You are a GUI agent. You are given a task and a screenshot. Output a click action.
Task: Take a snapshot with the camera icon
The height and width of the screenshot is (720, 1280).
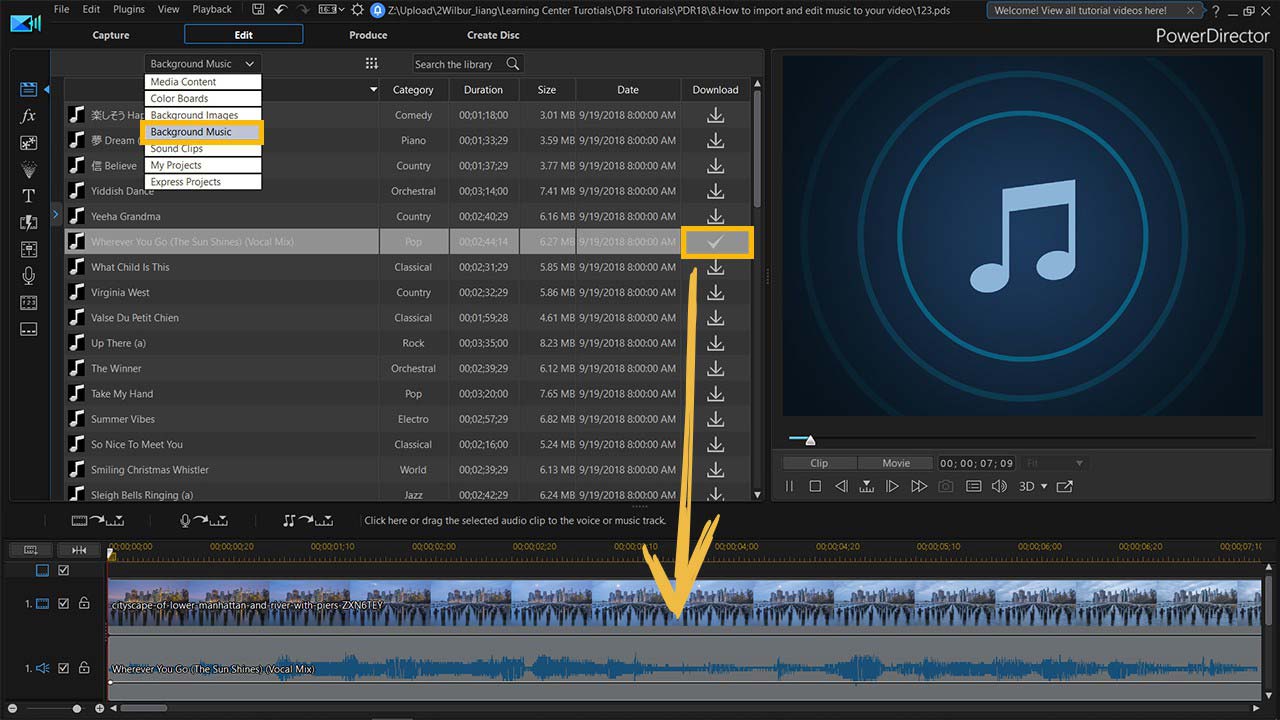[945, 486]
